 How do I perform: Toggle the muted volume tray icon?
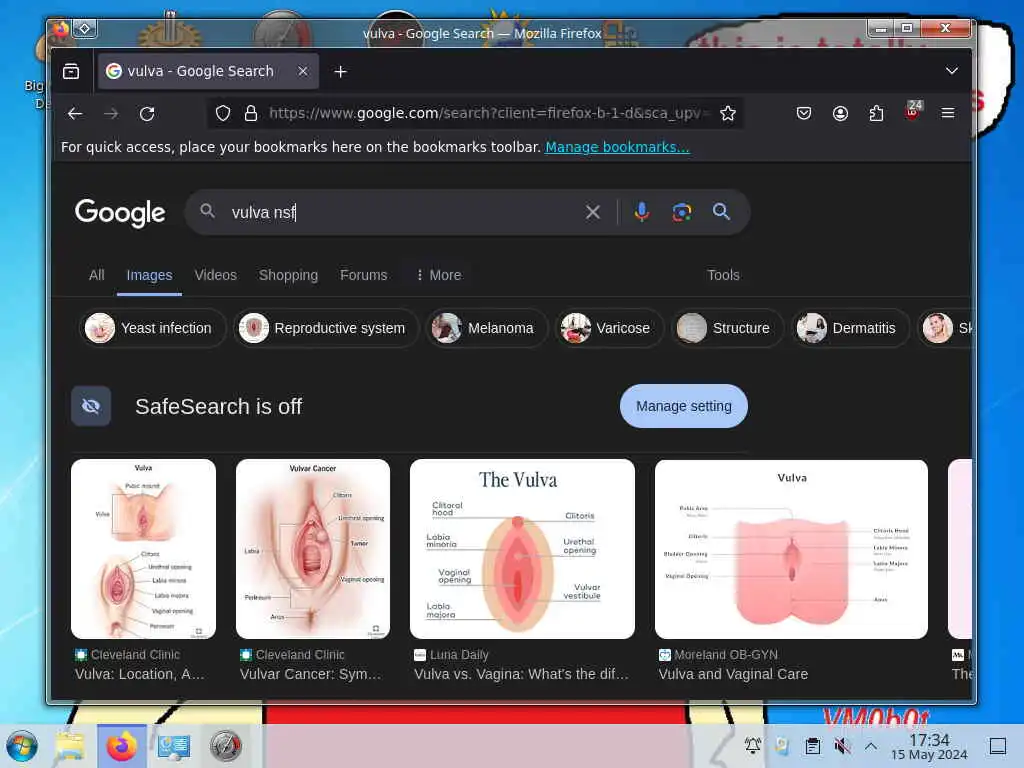(x=842, y=746)
